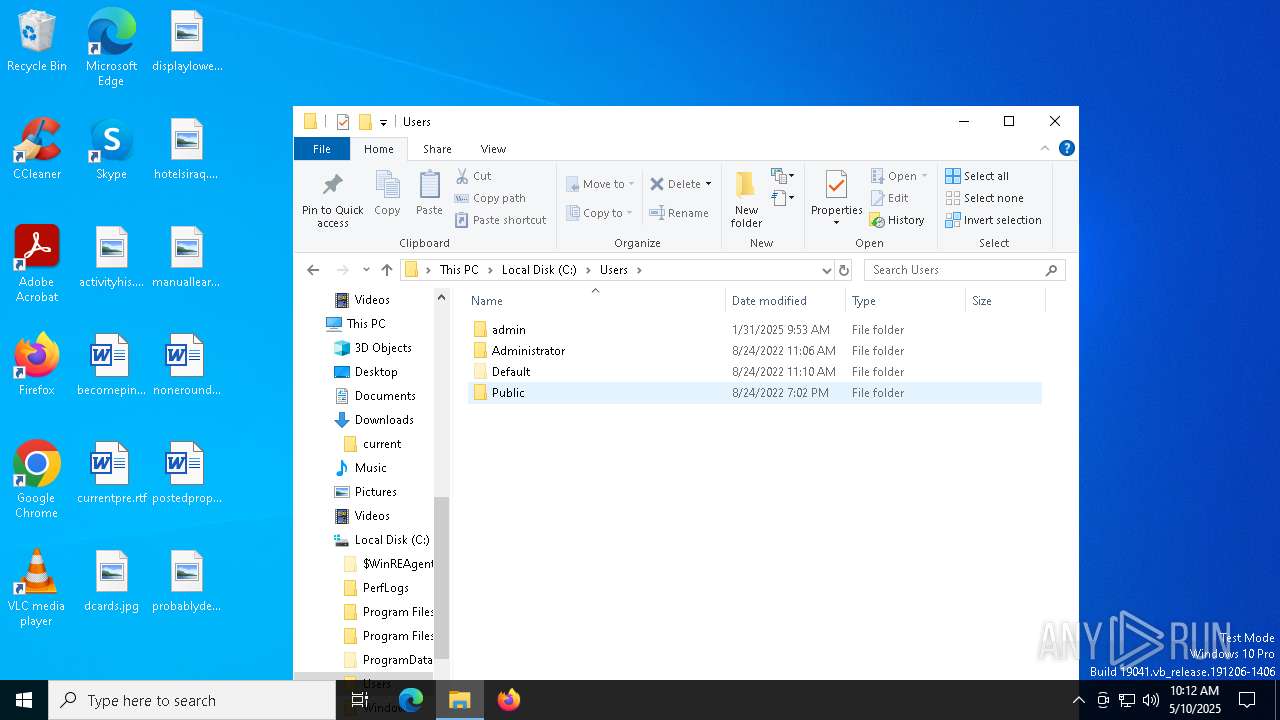This screenshot has width=1280, height=720.
Task: Sort by Type column header
Action: [x=905, y=301]
